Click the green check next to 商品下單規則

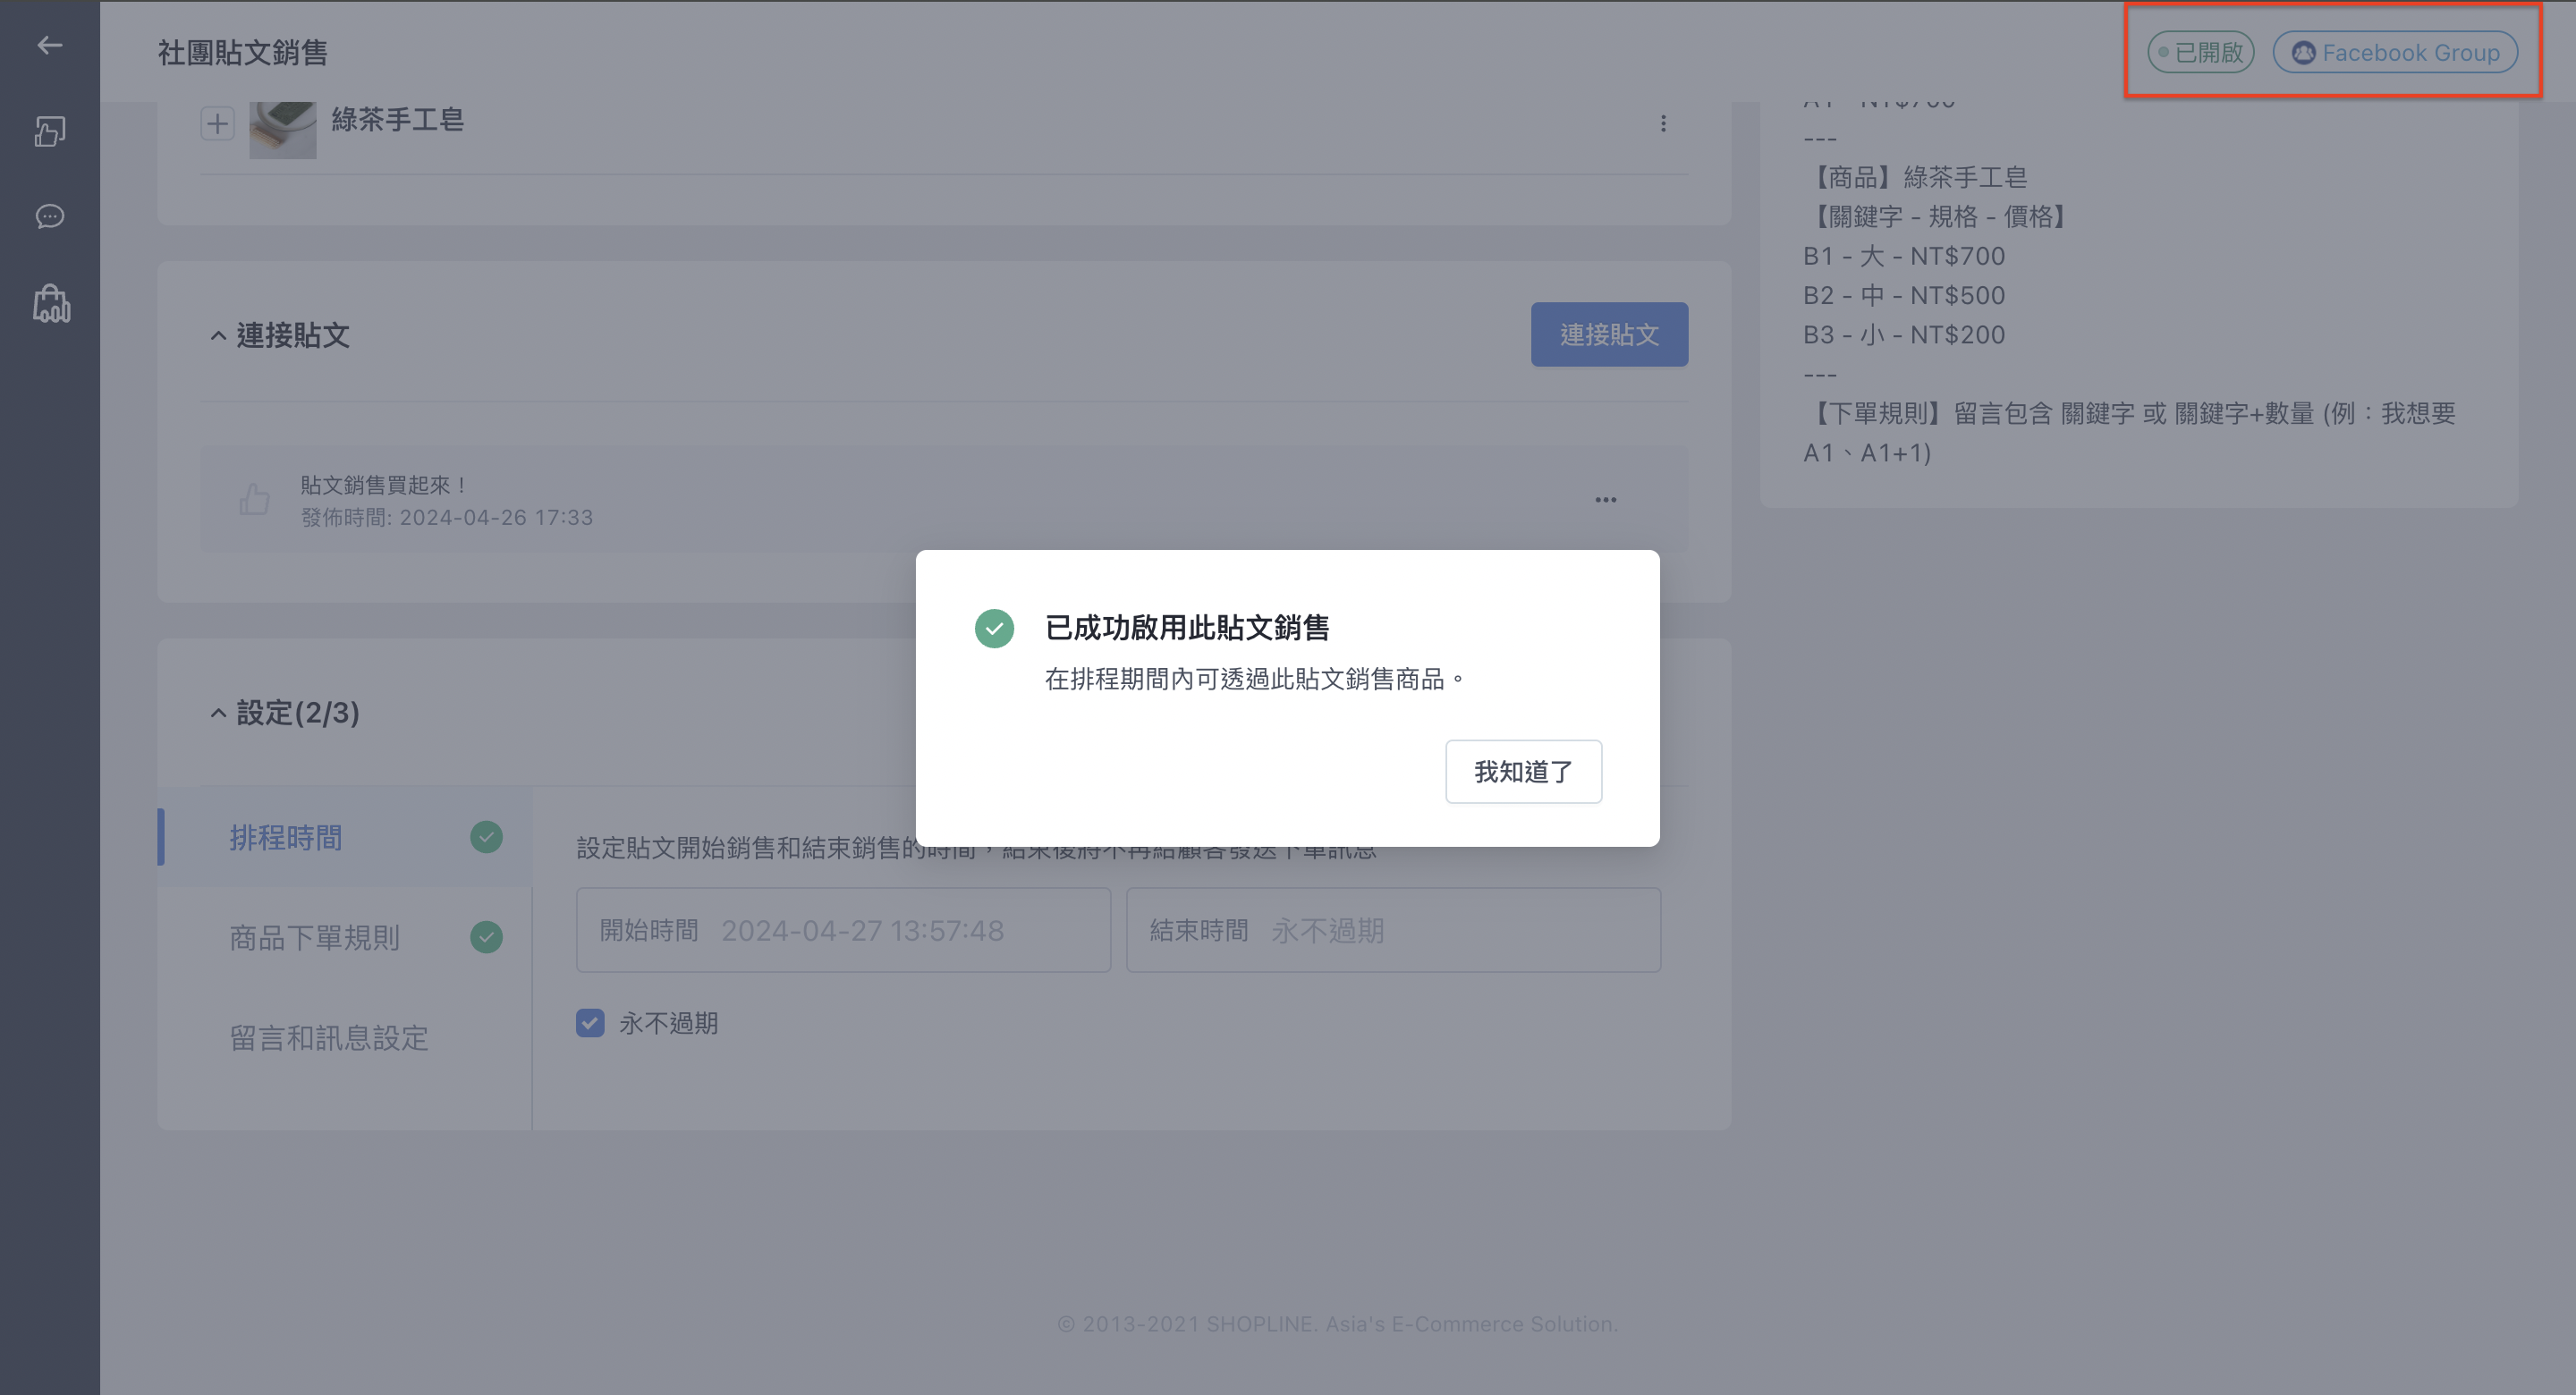486,937
